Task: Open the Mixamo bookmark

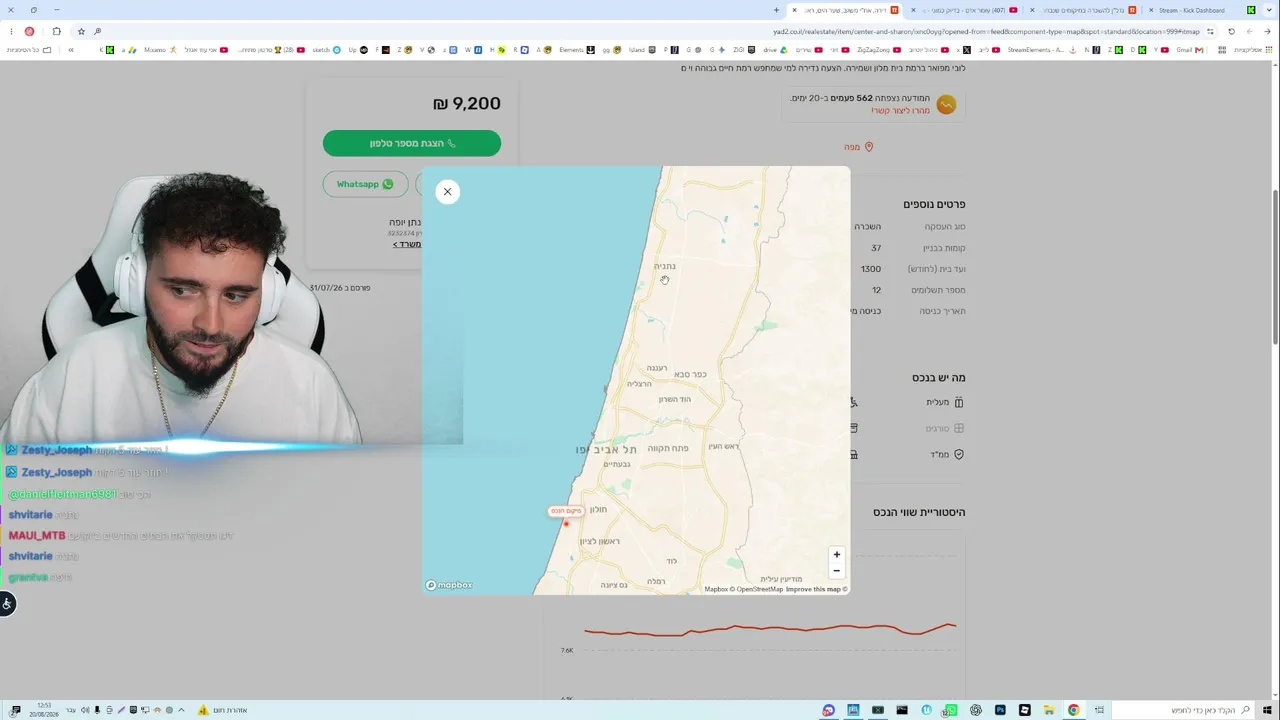Action: (160, 49)
